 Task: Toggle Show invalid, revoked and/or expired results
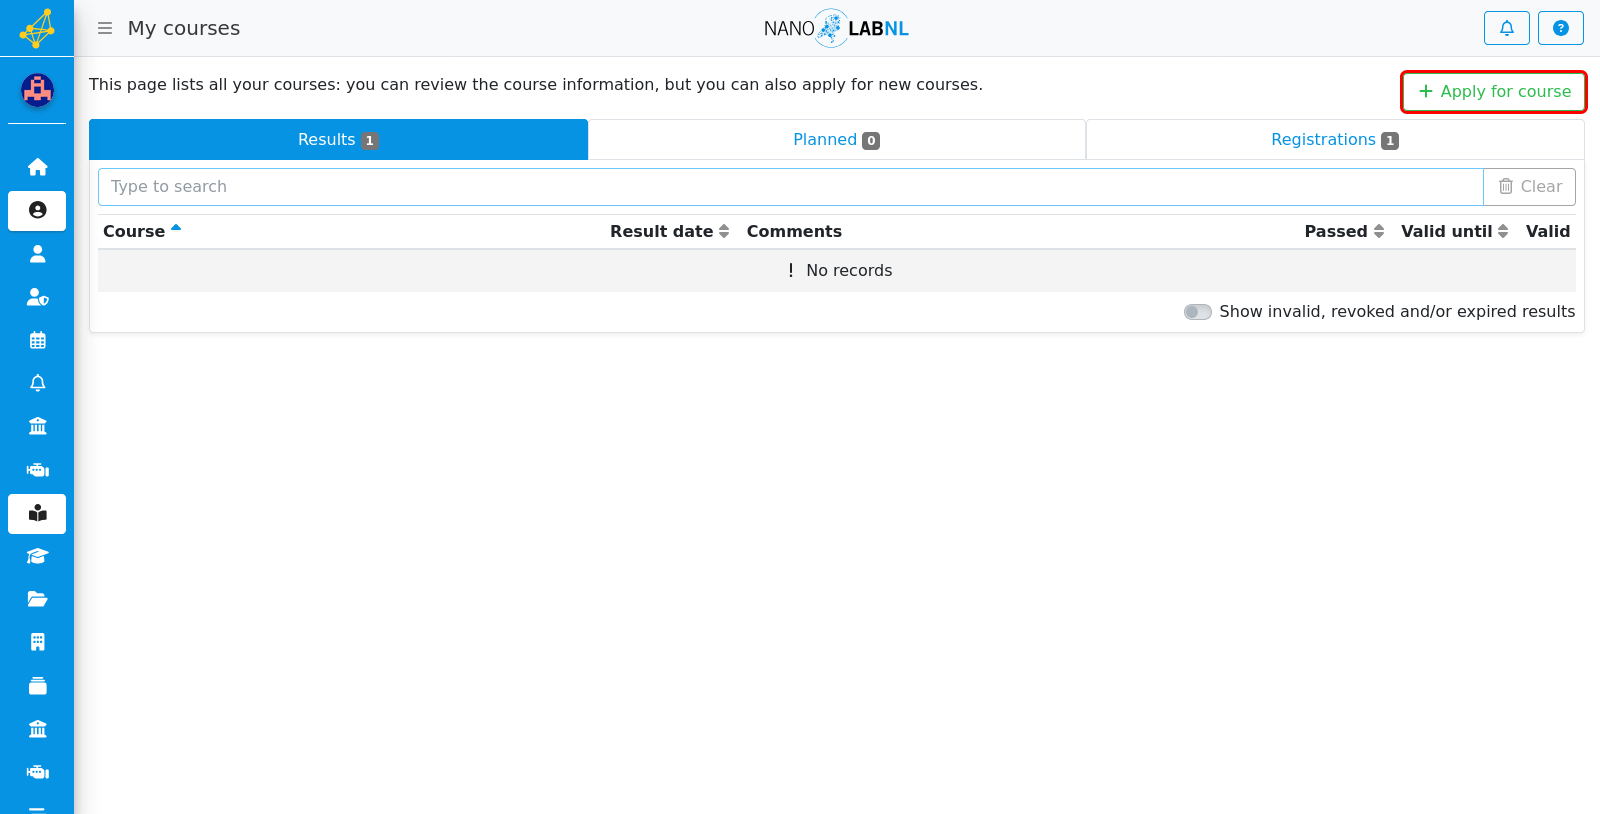tap(1197, 312)
